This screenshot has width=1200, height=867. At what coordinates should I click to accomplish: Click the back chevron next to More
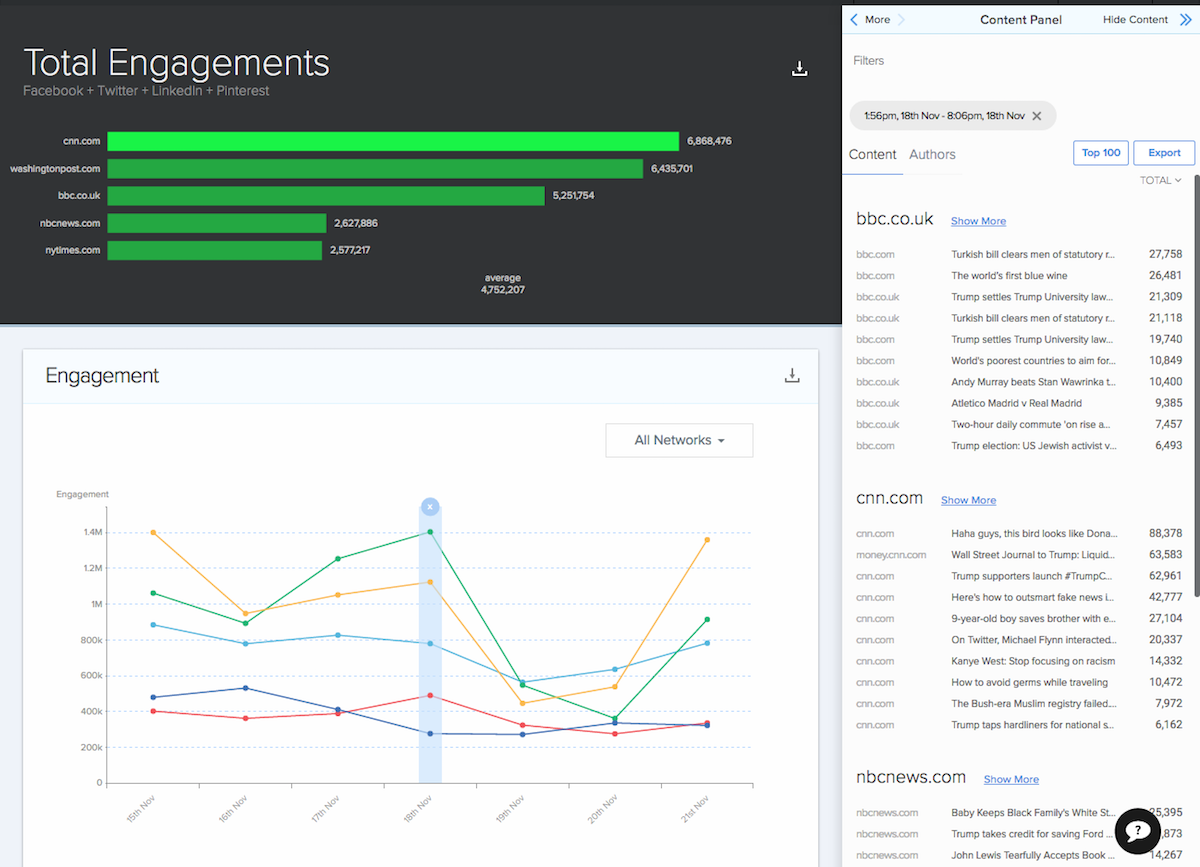point(854,19)
